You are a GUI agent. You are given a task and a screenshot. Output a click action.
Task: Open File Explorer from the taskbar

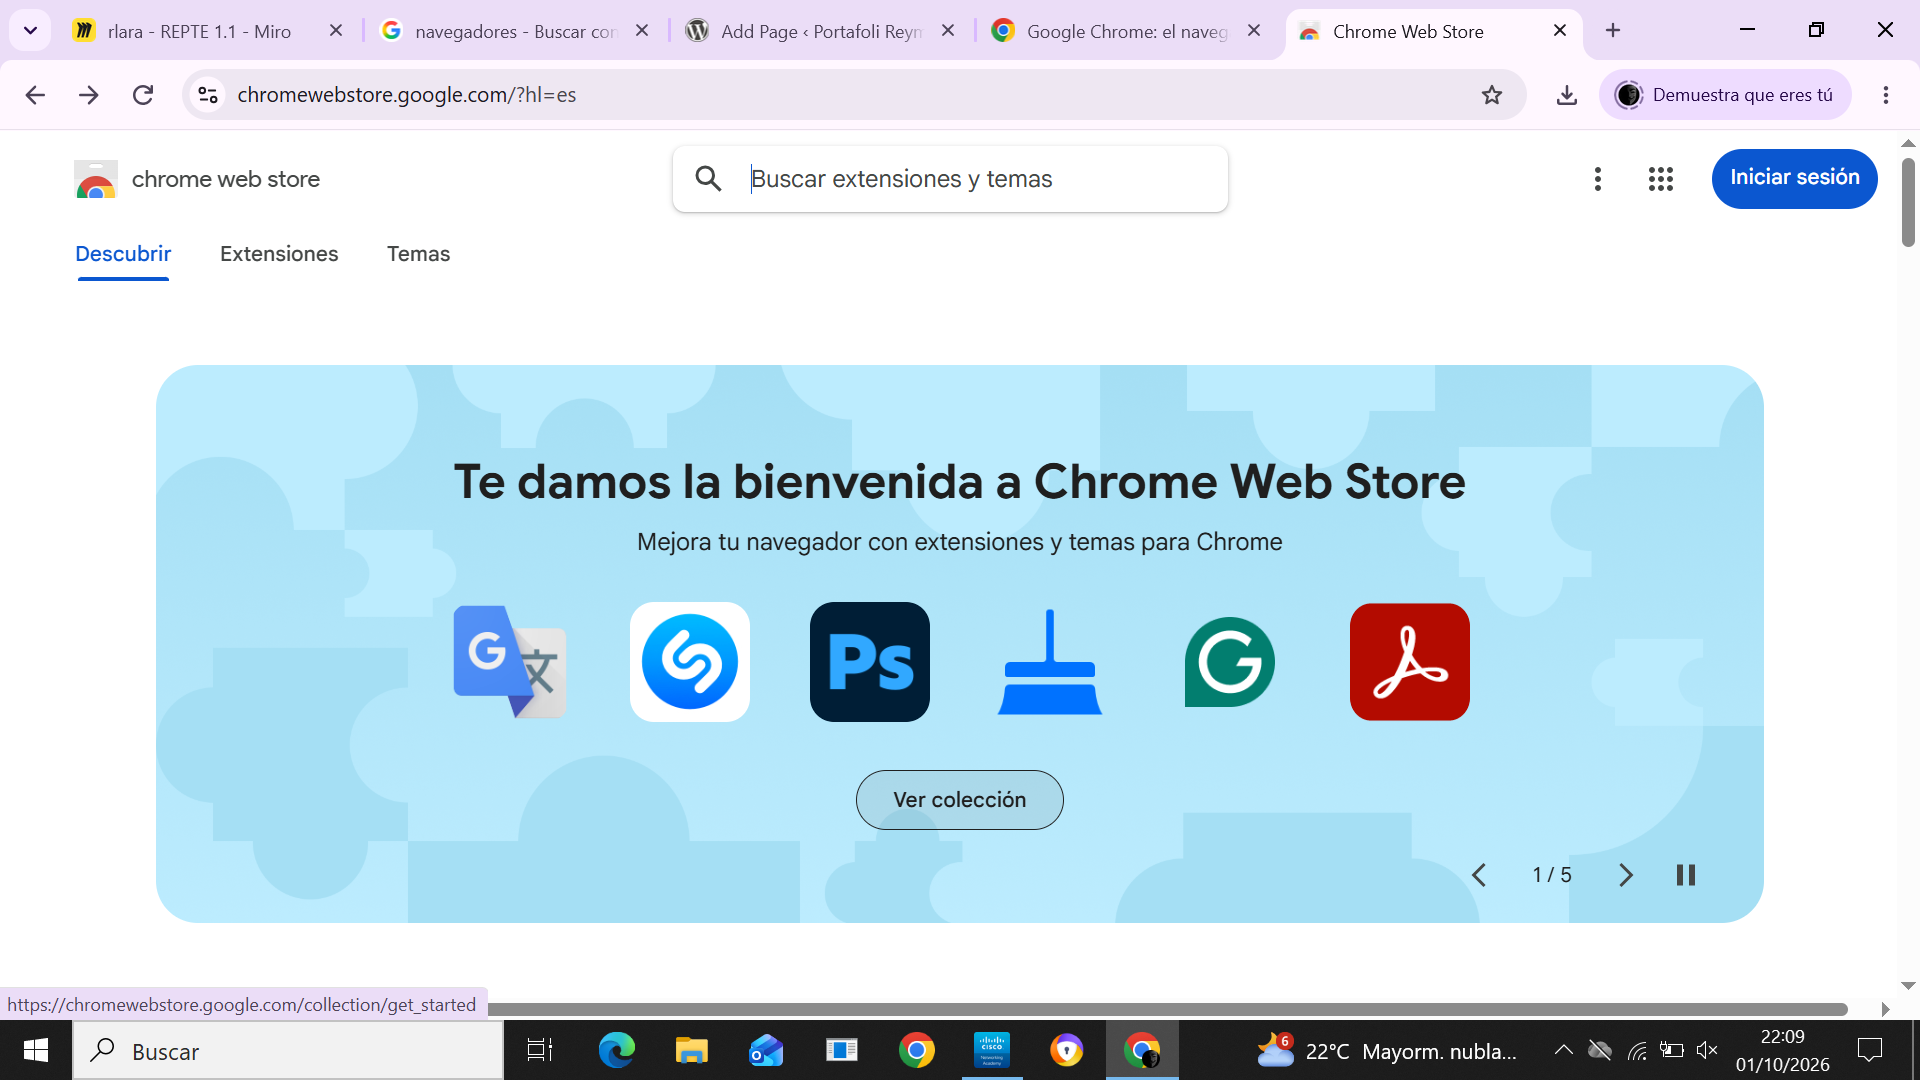pyautogui.click(x=691, y=1050)
